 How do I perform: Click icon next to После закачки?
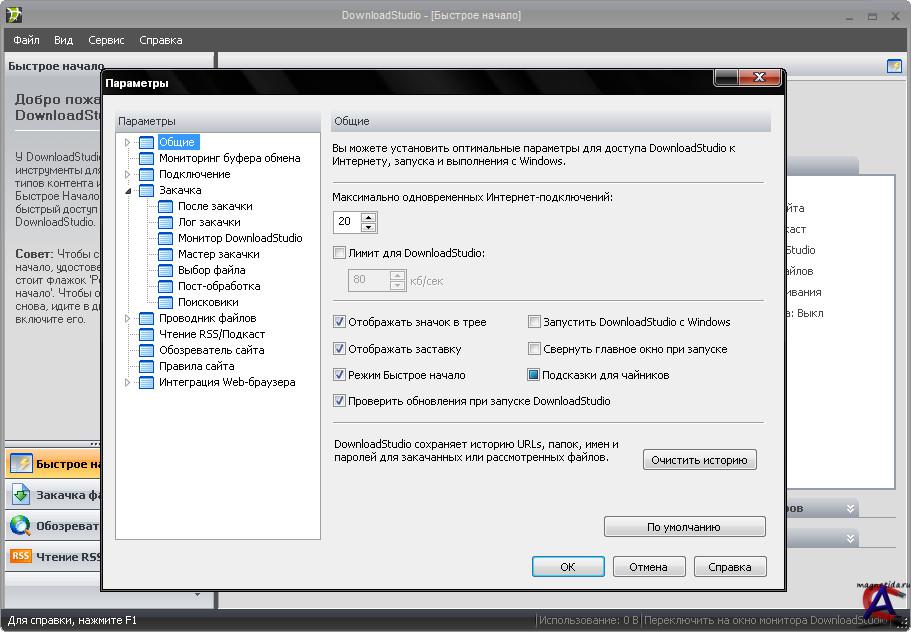166,206
